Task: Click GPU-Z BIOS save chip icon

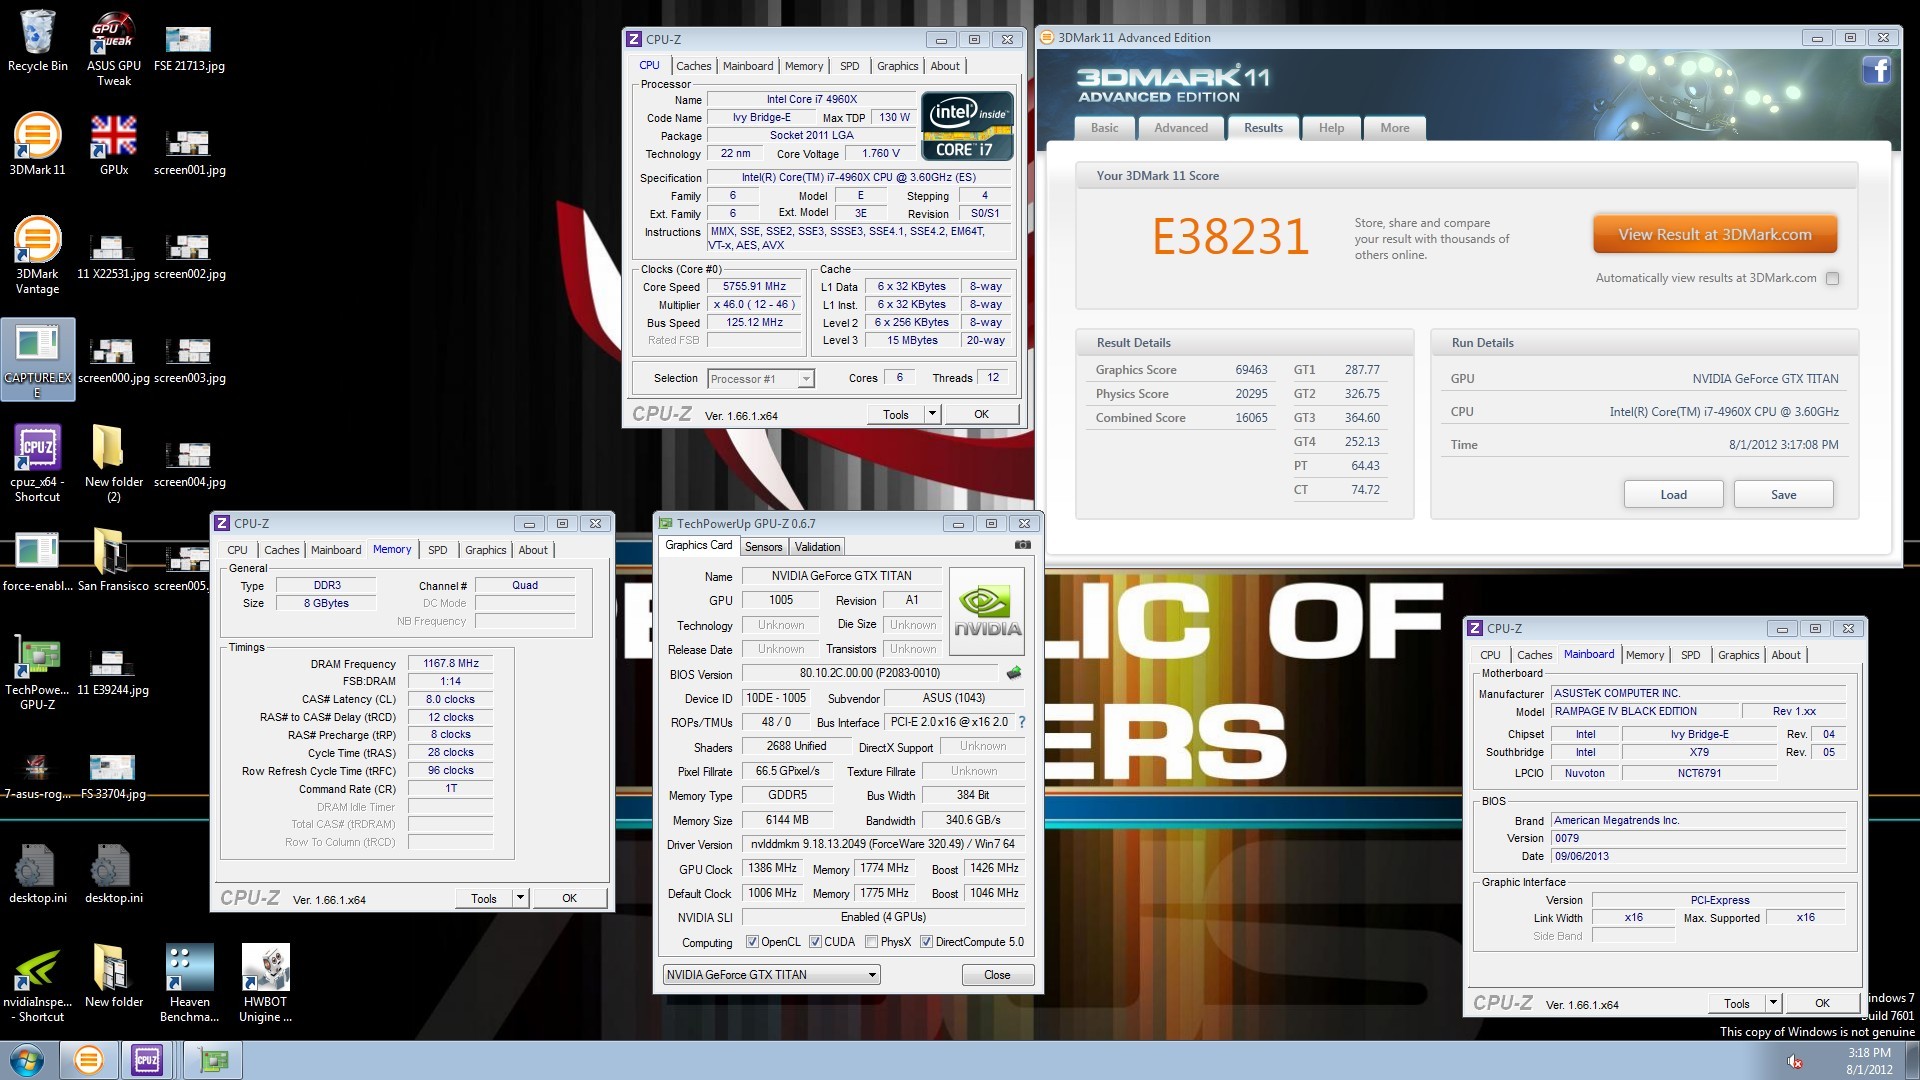Action: click(1014, 673)
